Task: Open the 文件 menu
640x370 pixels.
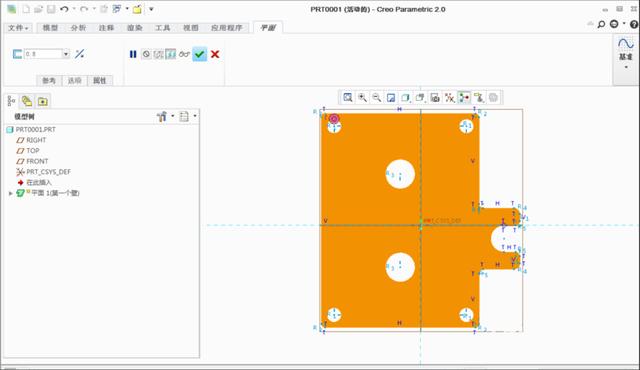Action: pos(18,28)
